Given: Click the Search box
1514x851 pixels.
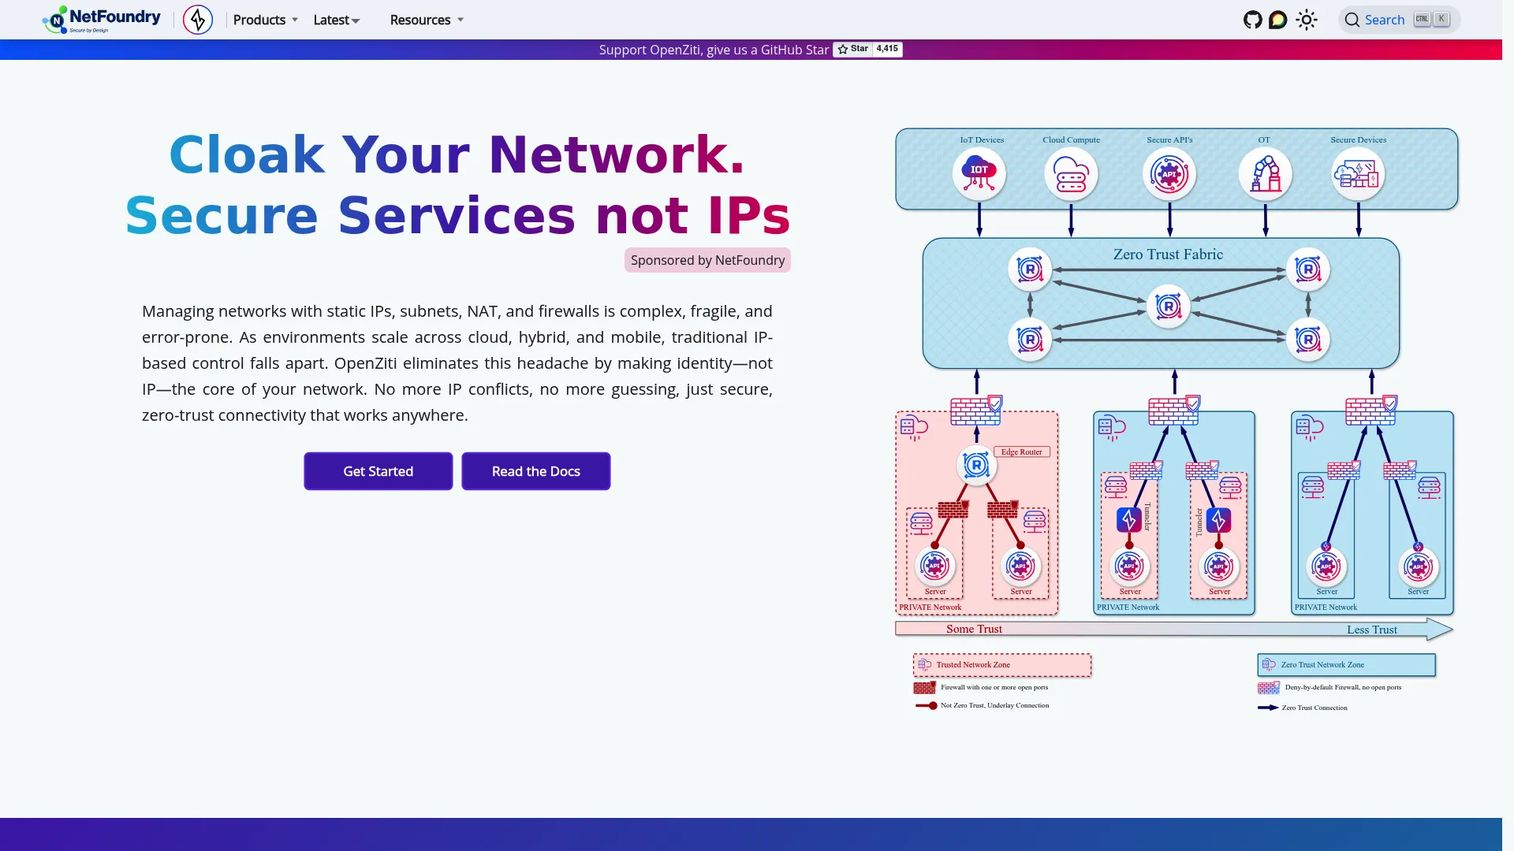Looking at the screenshot, I should tap(1399, 20).
